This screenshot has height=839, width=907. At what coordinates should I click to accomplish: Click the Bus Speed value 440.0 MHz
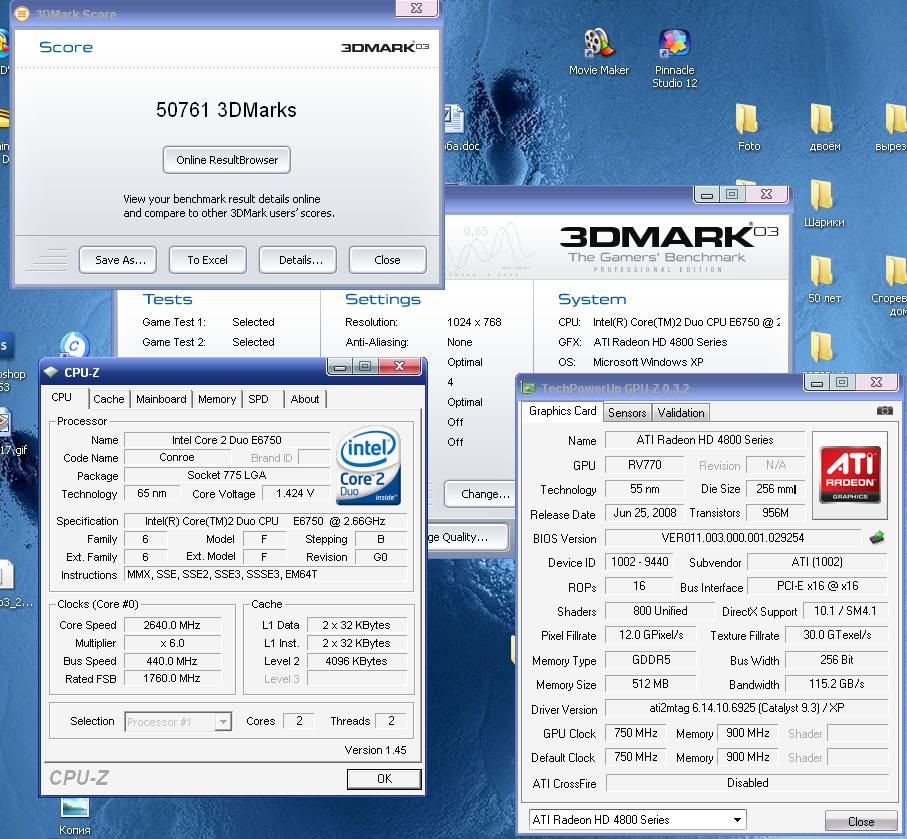click(x=172, y=661)
